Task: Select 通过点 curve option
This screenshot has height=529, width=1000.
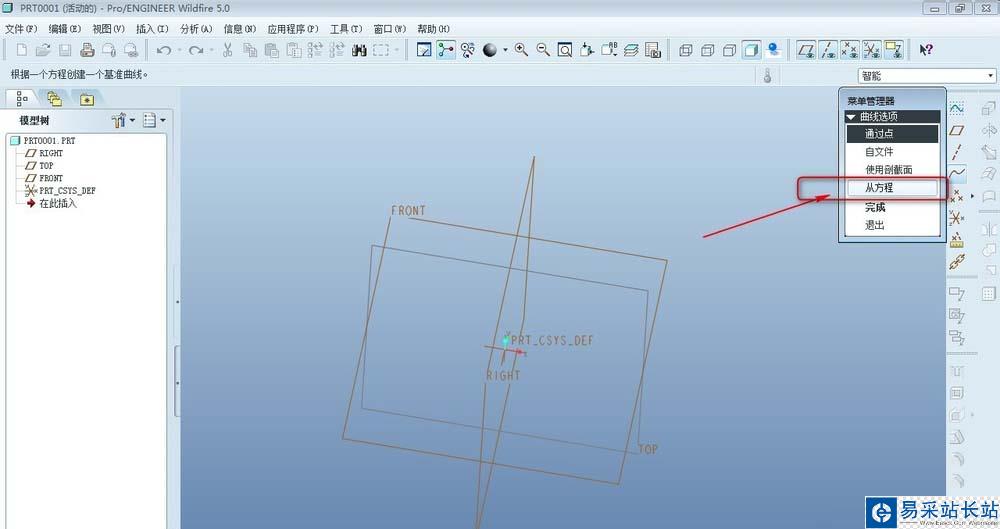Action: [892, 133]
